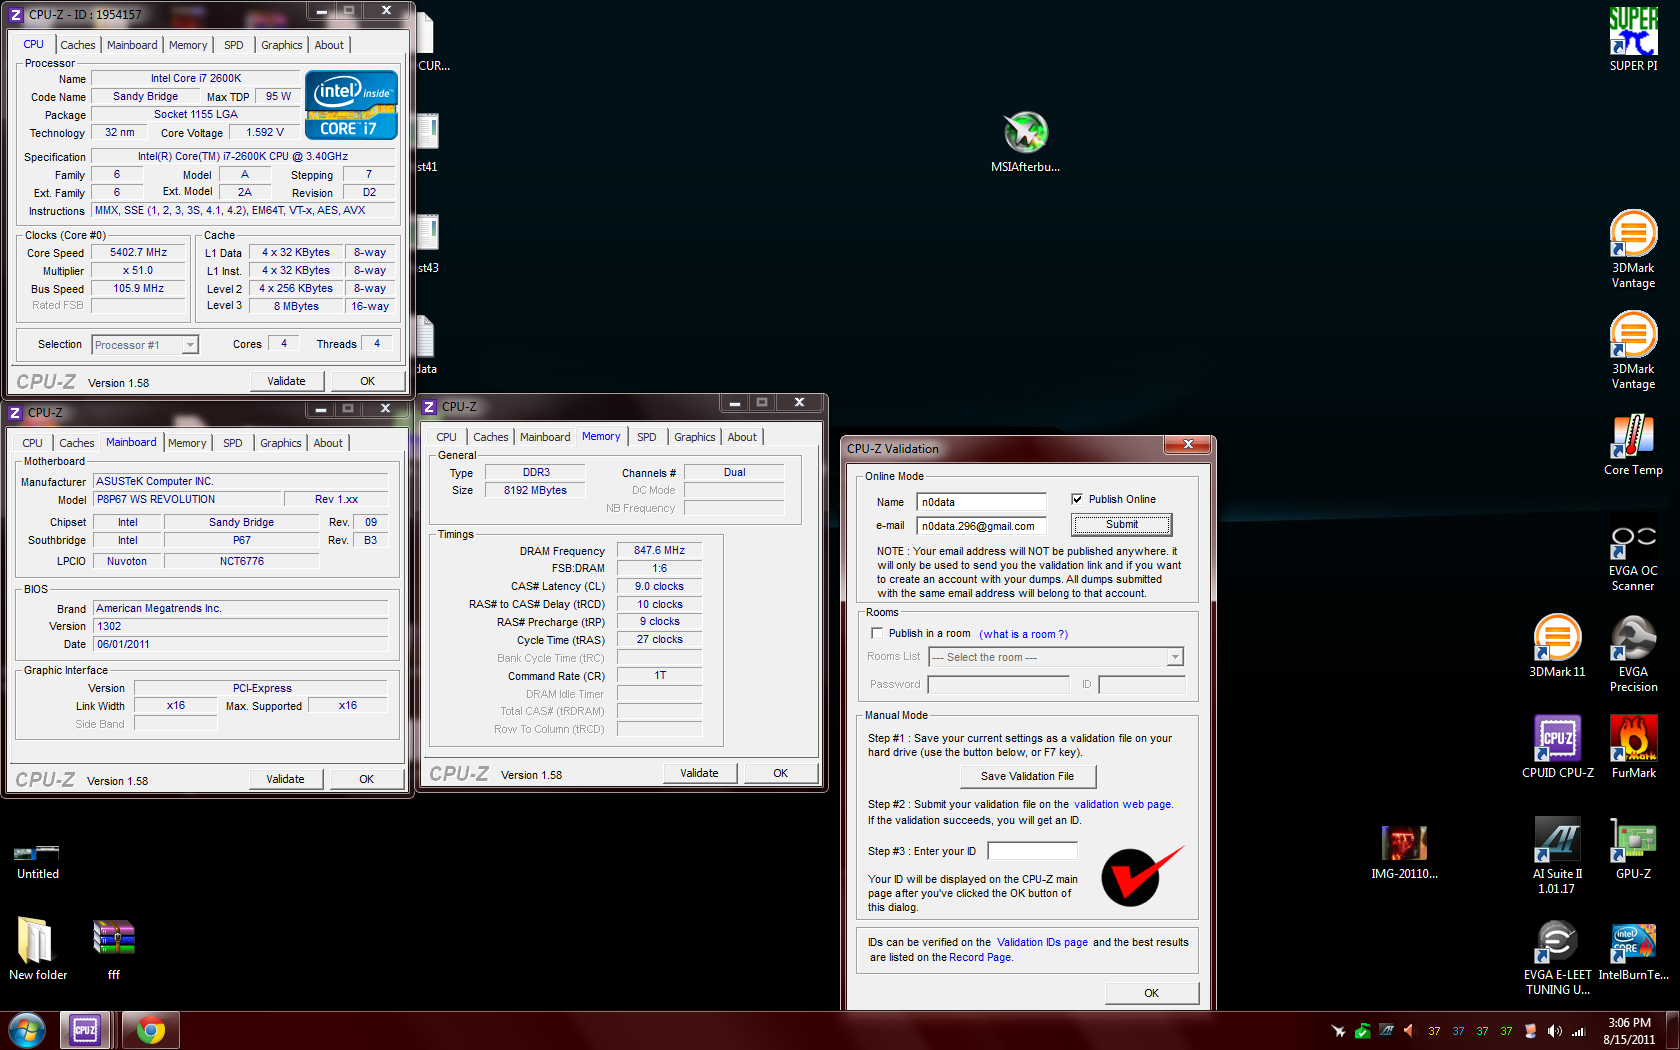Open the 'what is a room ?' link
The width and height of the screenshot is (1680, 1050).
1023,634
